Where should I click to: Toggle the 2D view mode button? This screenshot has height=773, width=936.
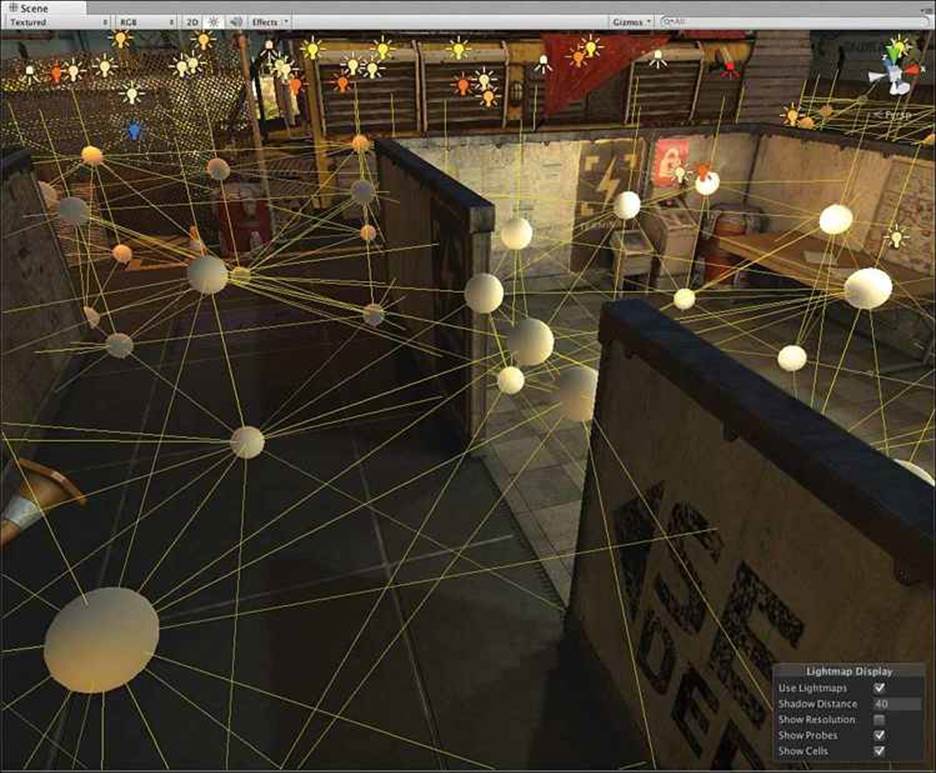[192, 22]
